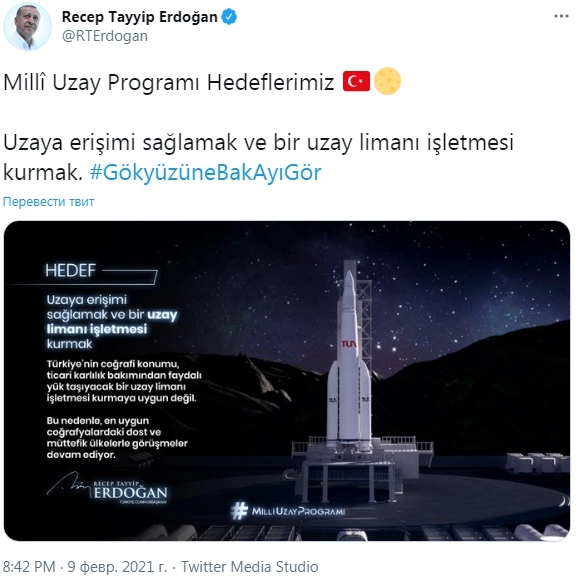Click the Turkish flag emoji

(356, 81)
